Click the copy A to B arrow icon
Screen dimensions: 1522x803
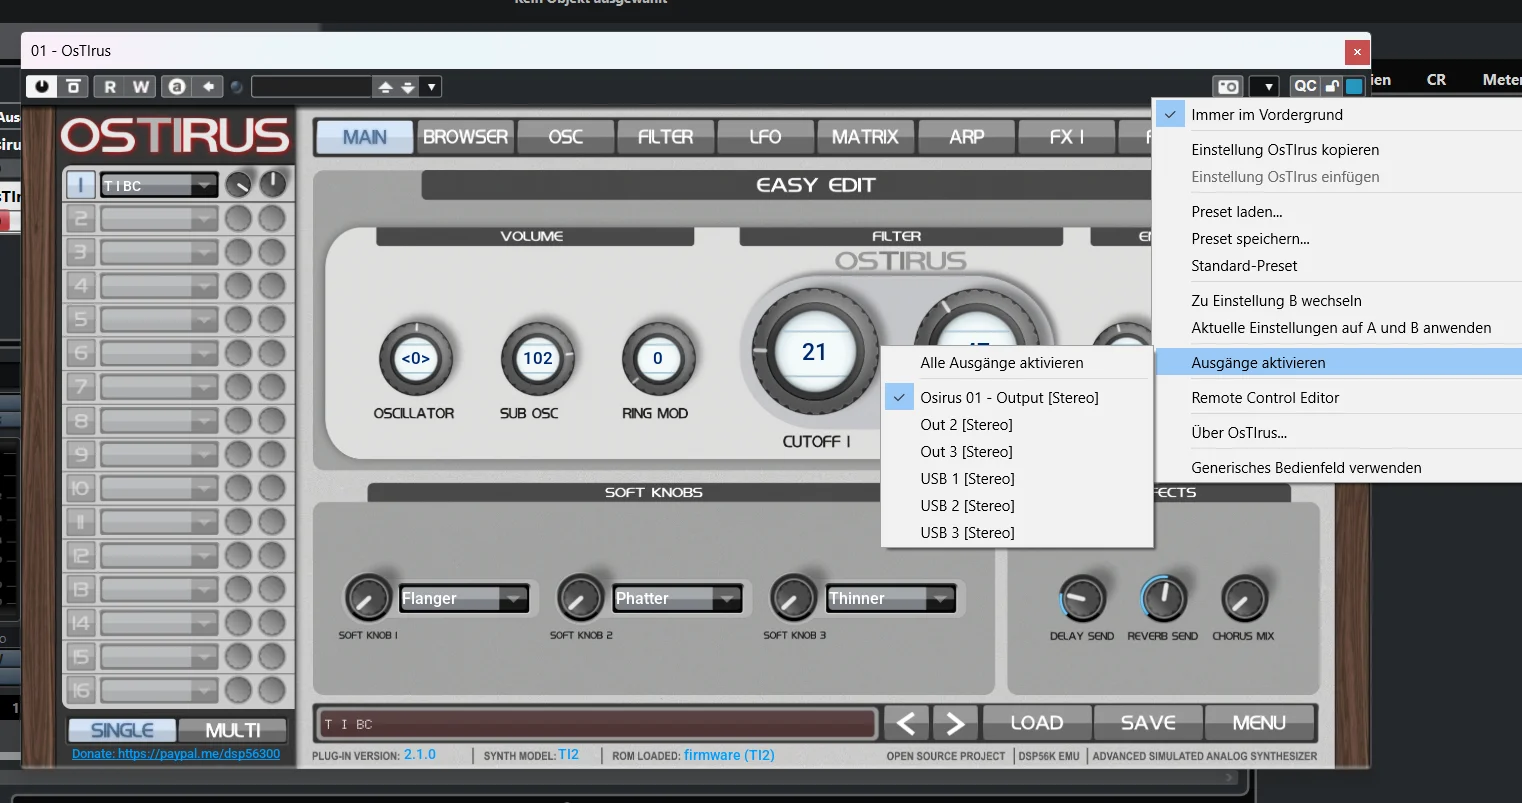(208, 87)
